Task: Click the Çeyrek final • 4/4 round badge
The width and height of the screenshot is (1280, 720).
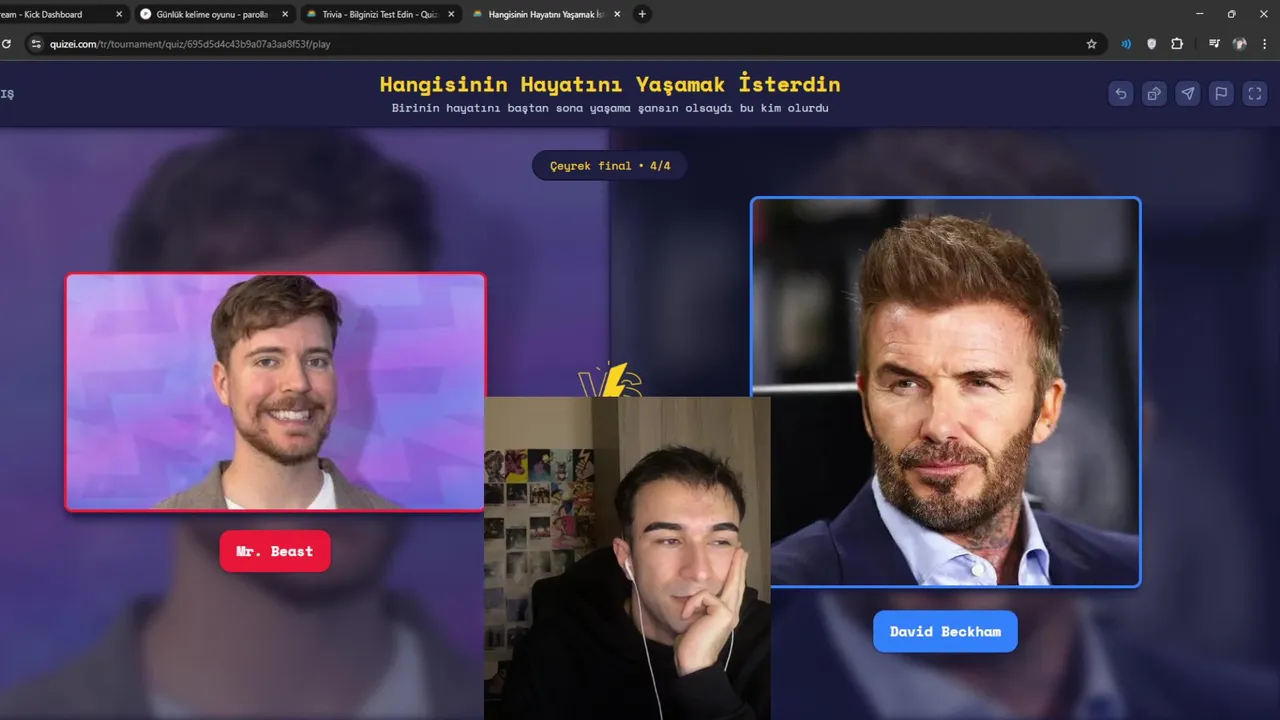Action: coord(609,165)
